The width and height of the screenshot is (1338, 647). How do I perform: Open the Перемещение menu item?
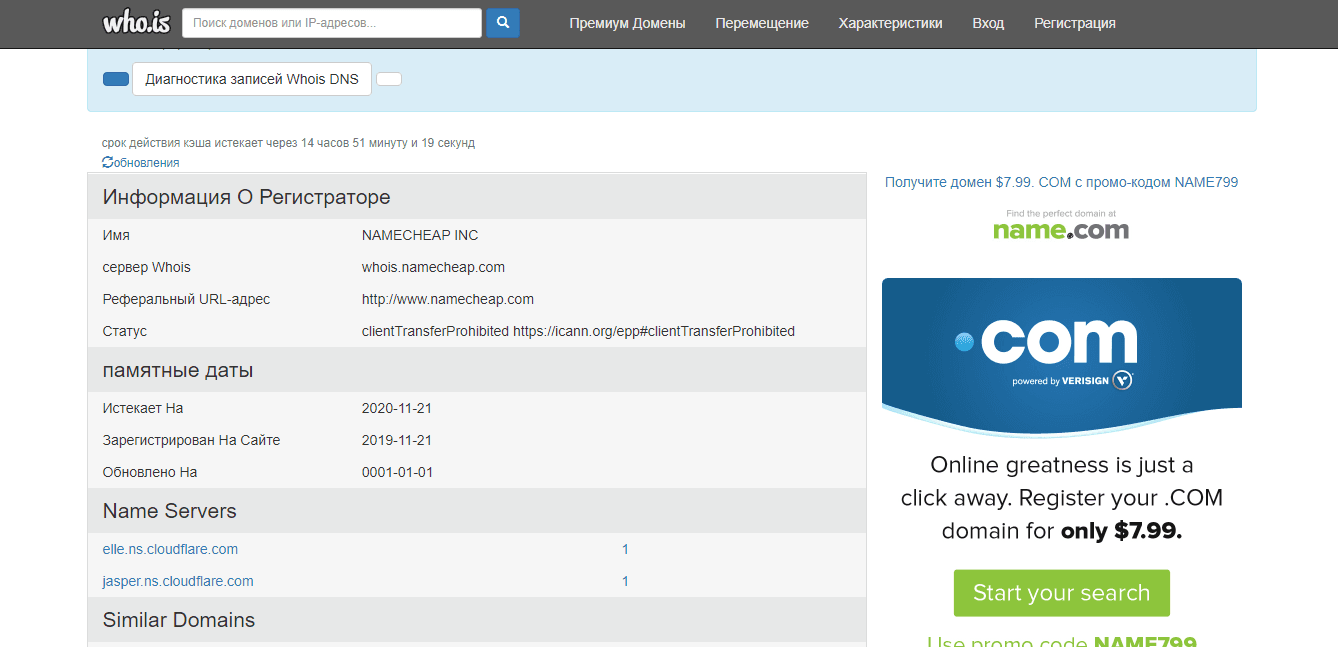coord(762,23)
